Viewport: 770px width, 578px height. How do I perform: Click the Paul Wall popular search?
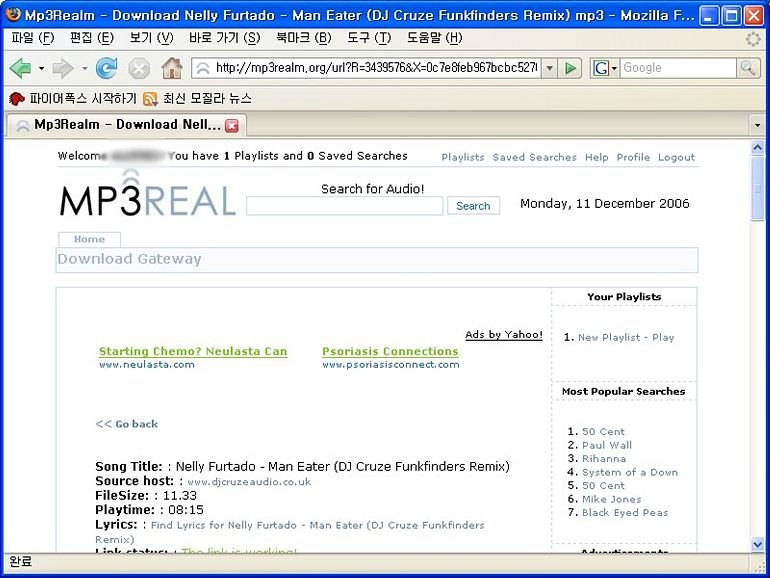click(x=607, y=445)
